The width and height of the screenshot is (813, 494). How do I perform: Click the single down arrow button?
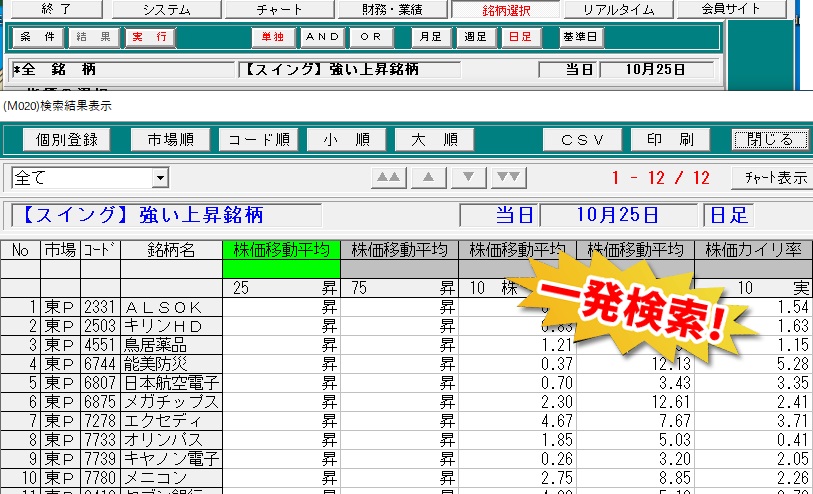pyautogui.click(x=468, y=177)
